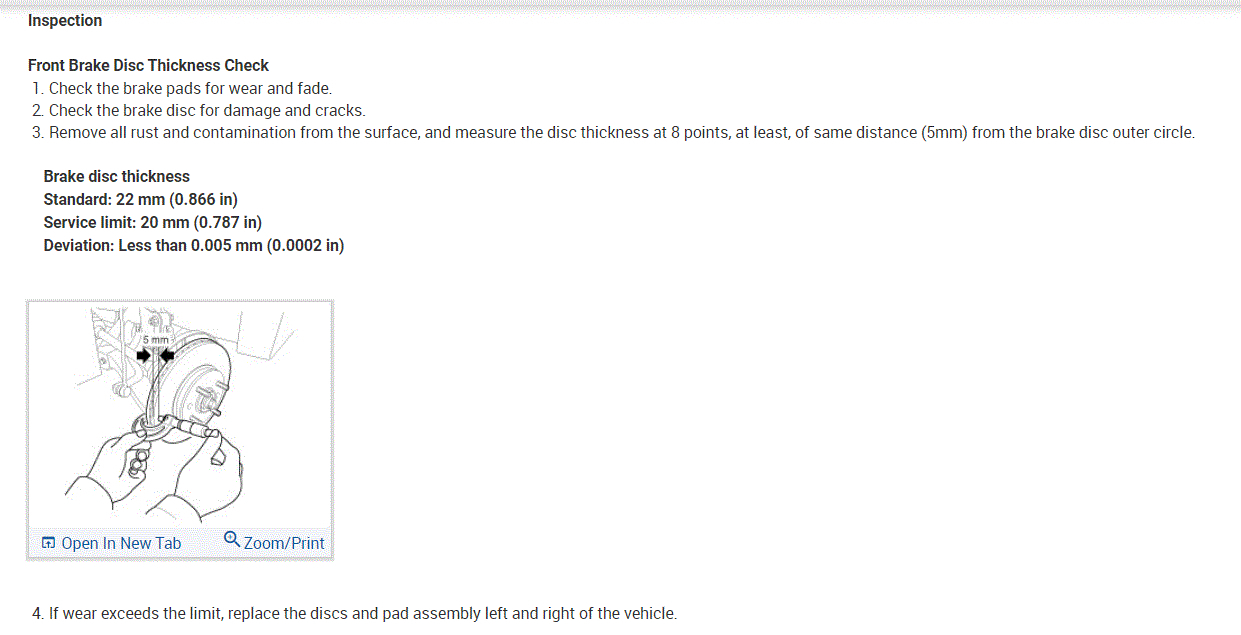Open the diagram via Open In New Tab link
The height and width of the screenshot is (635, 1241).
[121, 543]
